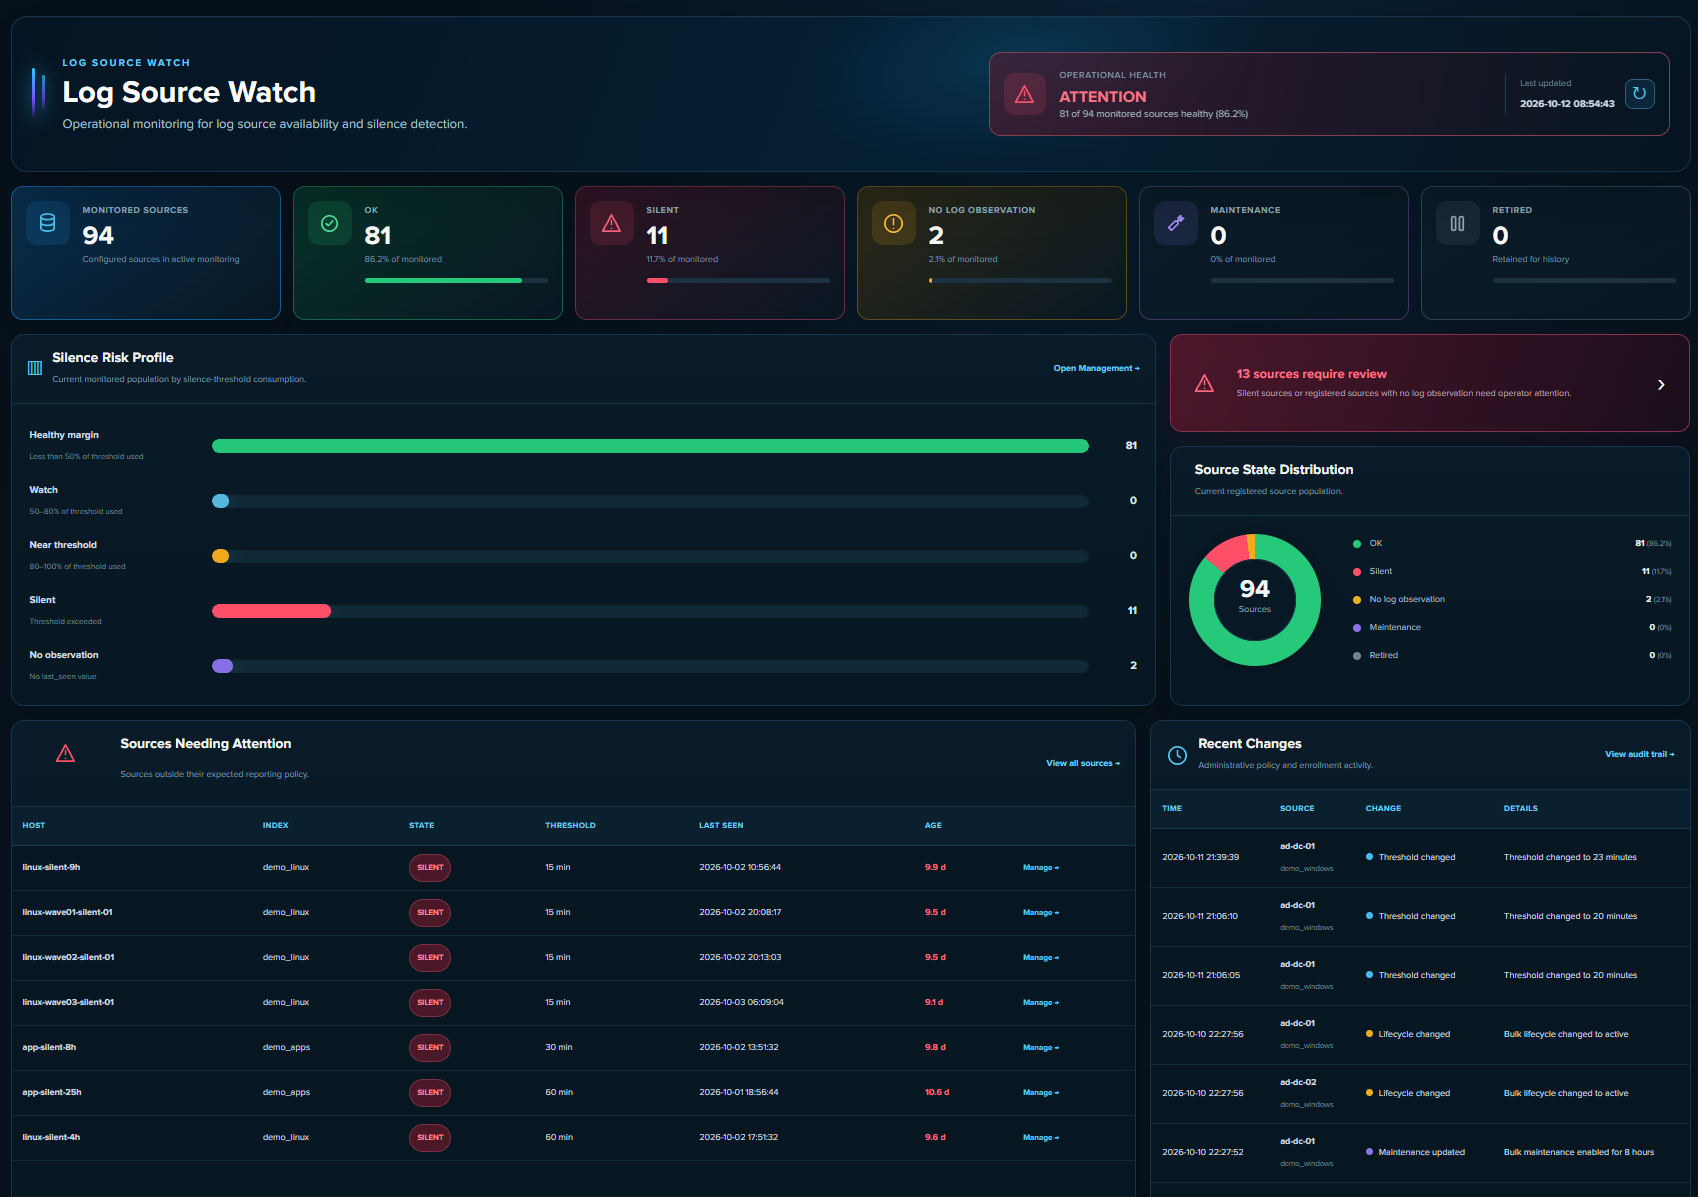Viewport: 1698px width, 1197px height.
Task: Click the SILENT badge for linux-silent-9h
Action: 430,868
